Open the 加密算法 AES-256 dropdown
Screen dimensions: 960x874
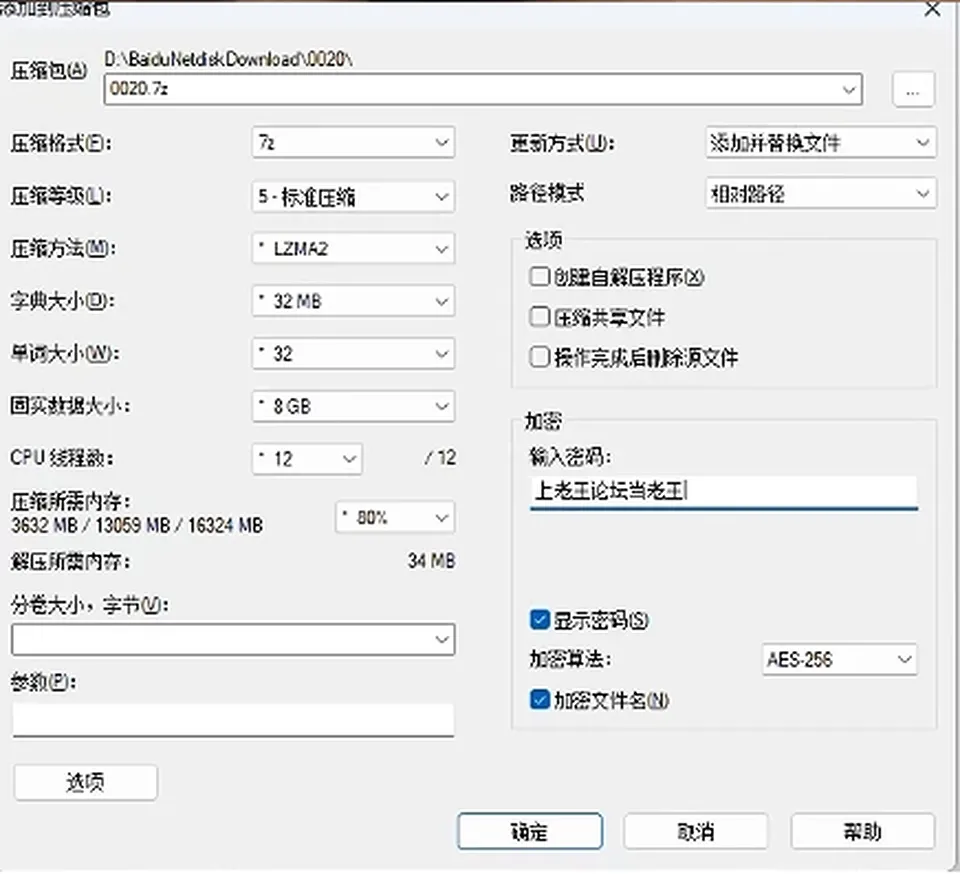click(x=839, y=659)
